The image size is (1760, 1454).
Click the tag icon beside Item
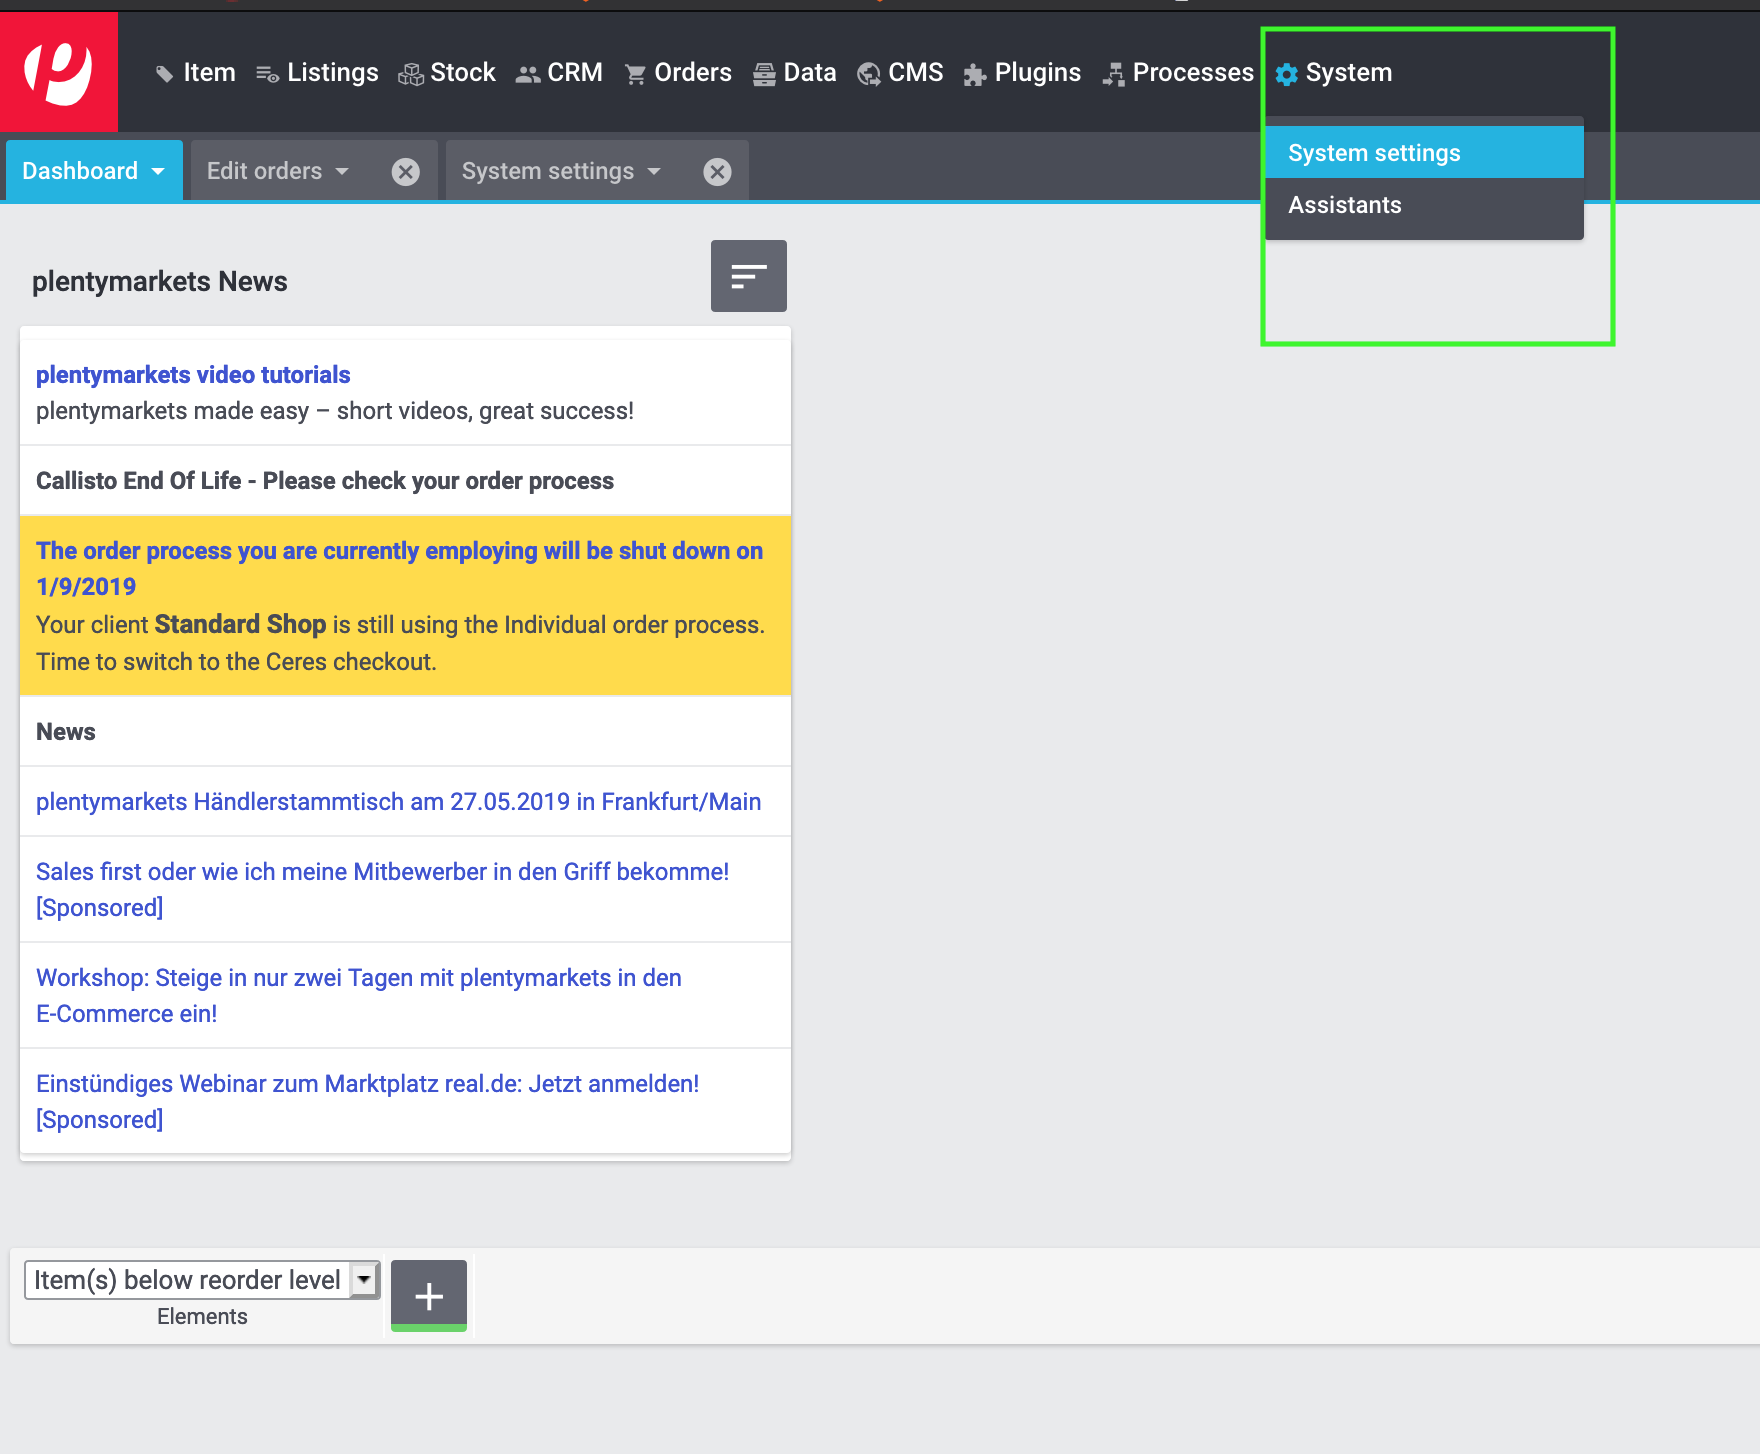coord(165,74)
